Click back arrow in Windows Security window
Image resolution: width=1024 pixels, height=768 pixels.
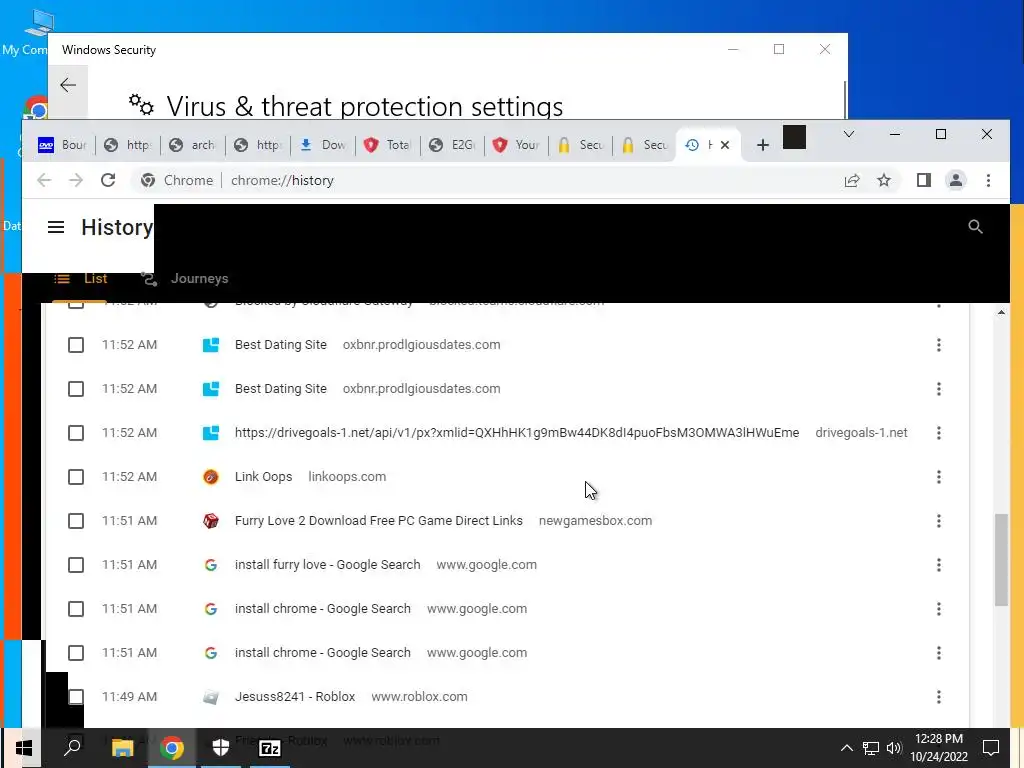click(68, 85)
